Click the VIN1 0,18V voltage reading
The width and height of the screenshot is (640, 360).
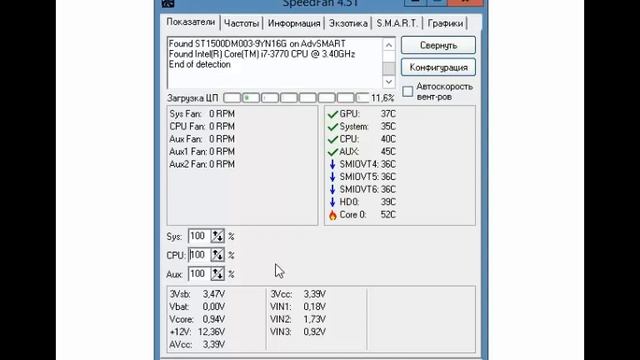pos(298,307)
